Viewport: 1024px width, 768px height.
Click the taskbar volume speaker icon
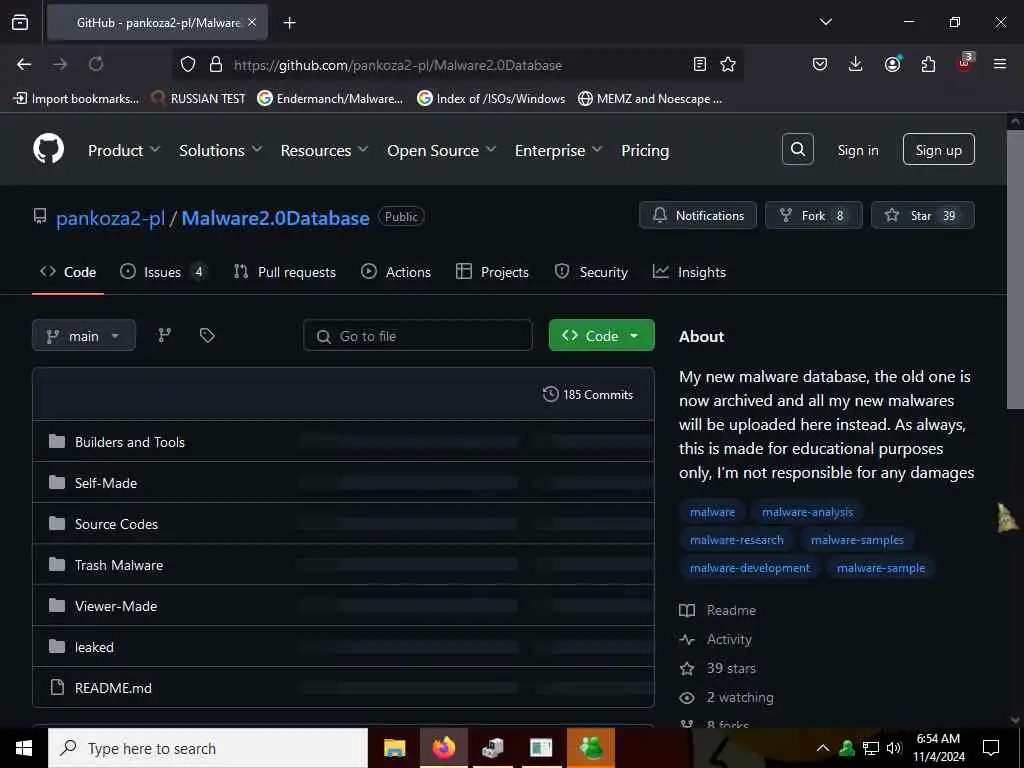894,748
